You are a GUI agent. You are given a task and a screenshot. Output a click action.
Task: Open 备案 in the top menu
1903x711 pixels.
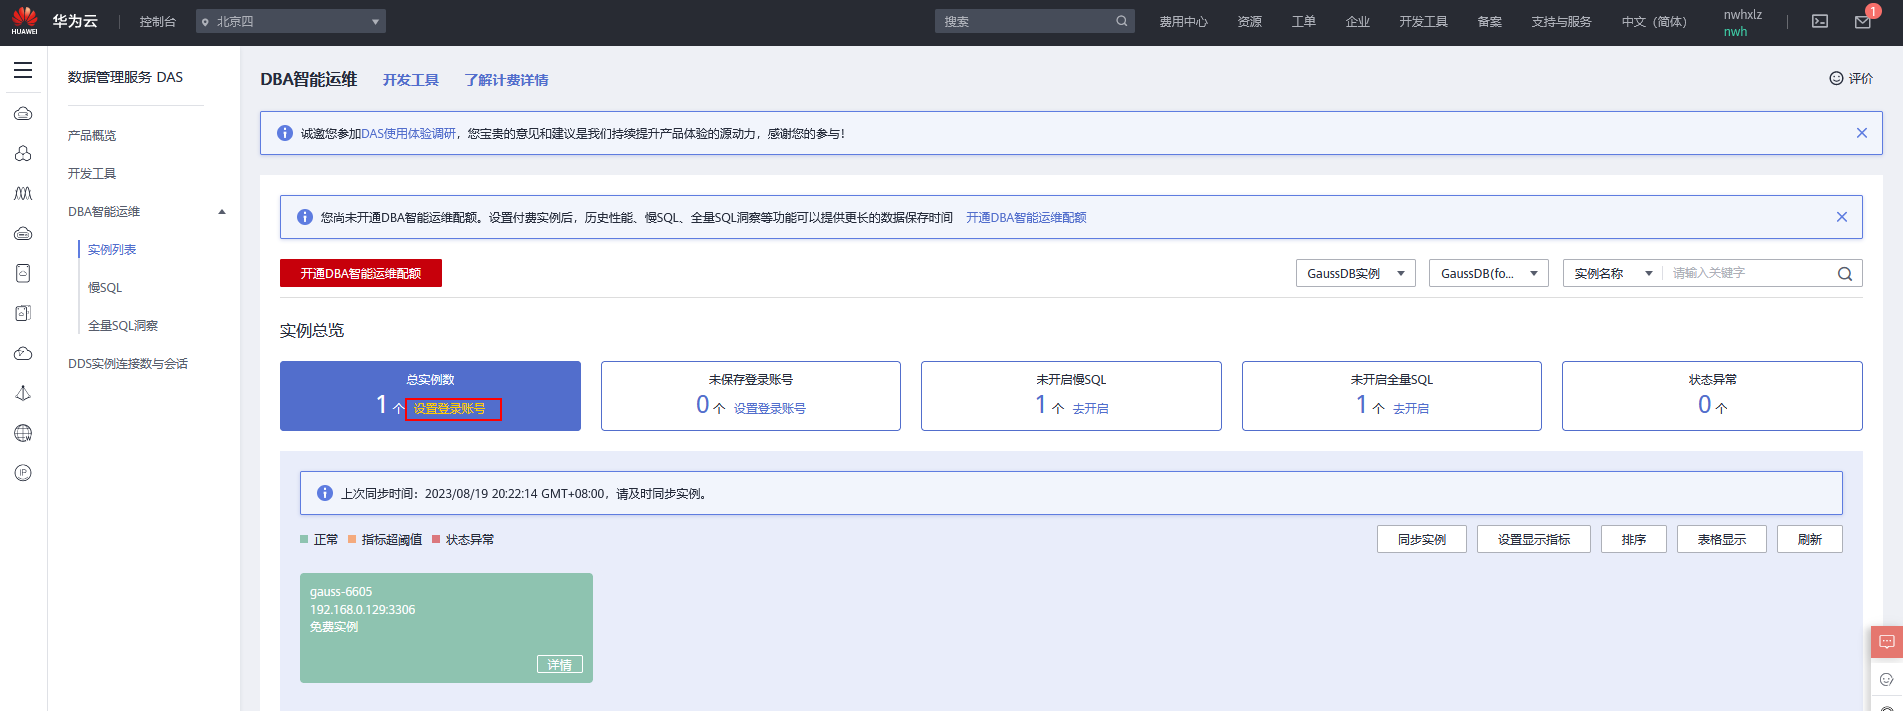point(1490,21)
